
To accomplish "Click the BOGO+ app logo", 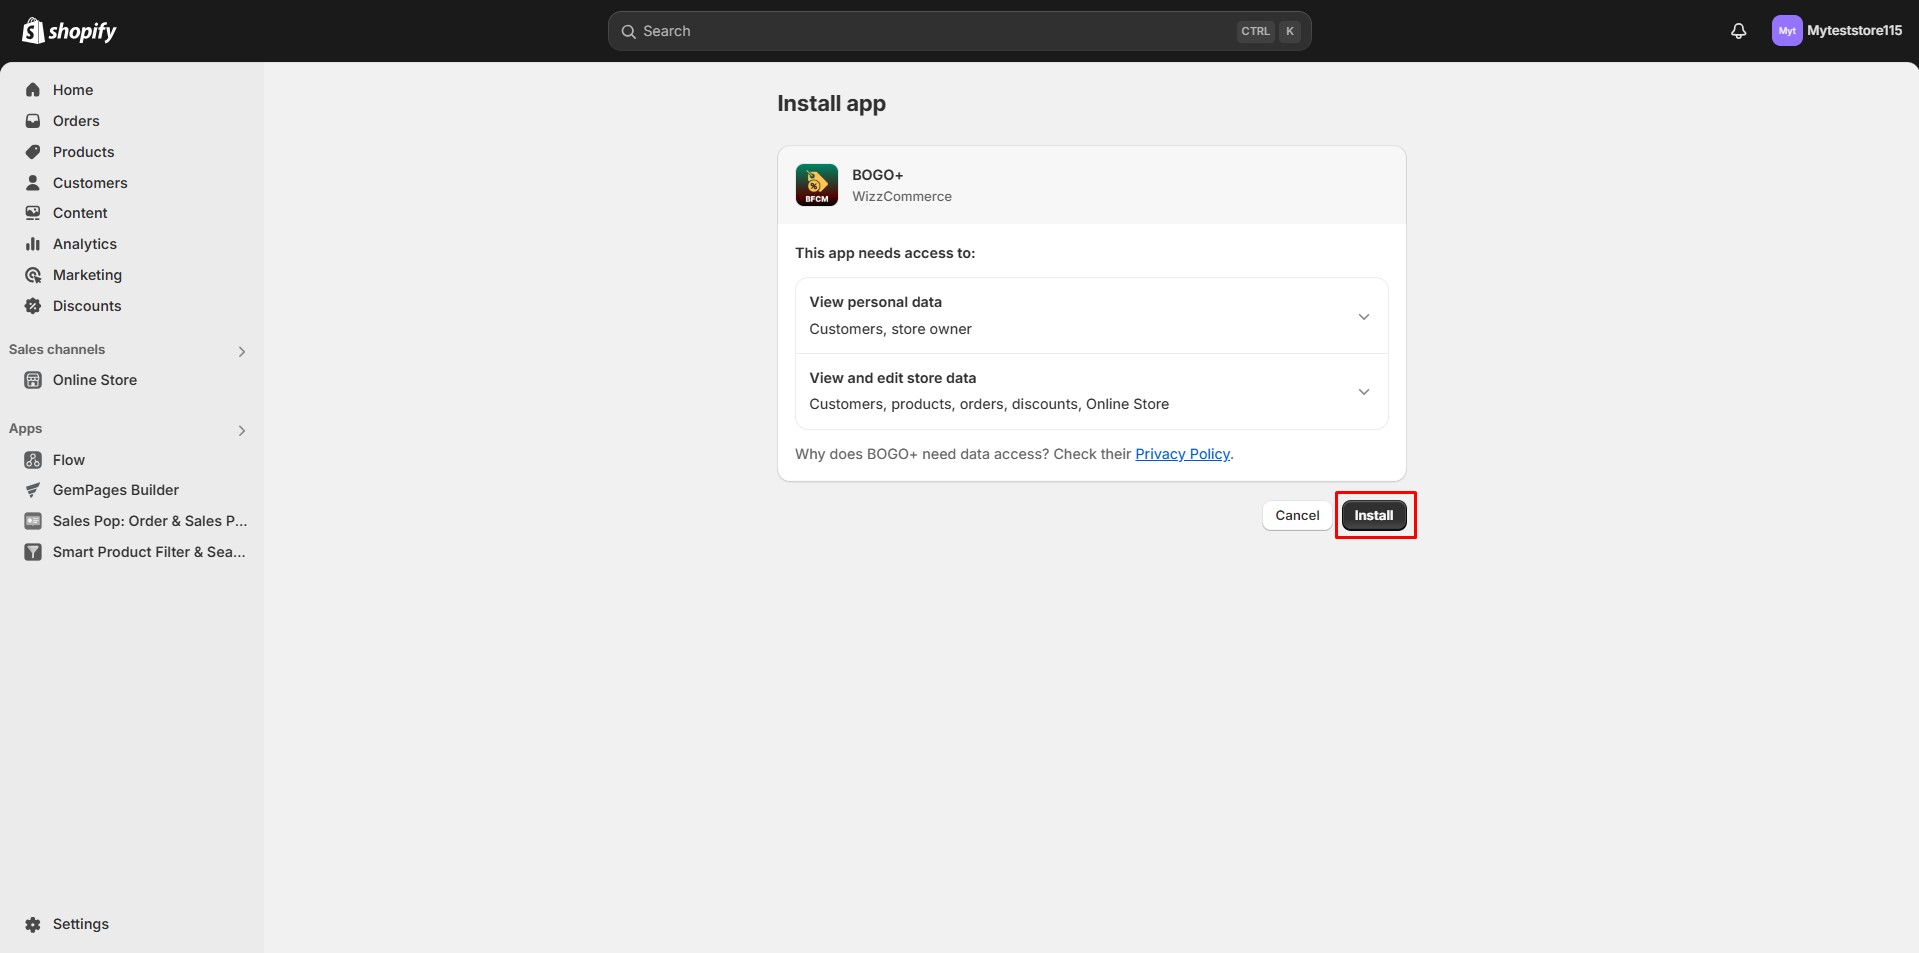I will click(817, 185).
